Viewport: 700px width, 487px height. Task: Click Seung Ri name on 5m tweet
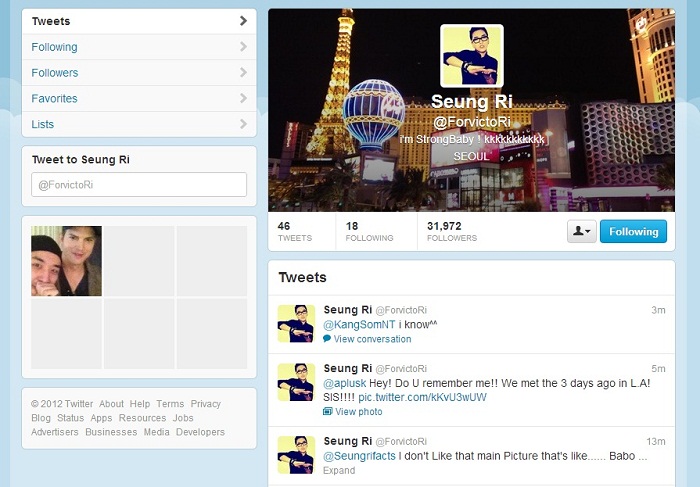click(348, 368)
